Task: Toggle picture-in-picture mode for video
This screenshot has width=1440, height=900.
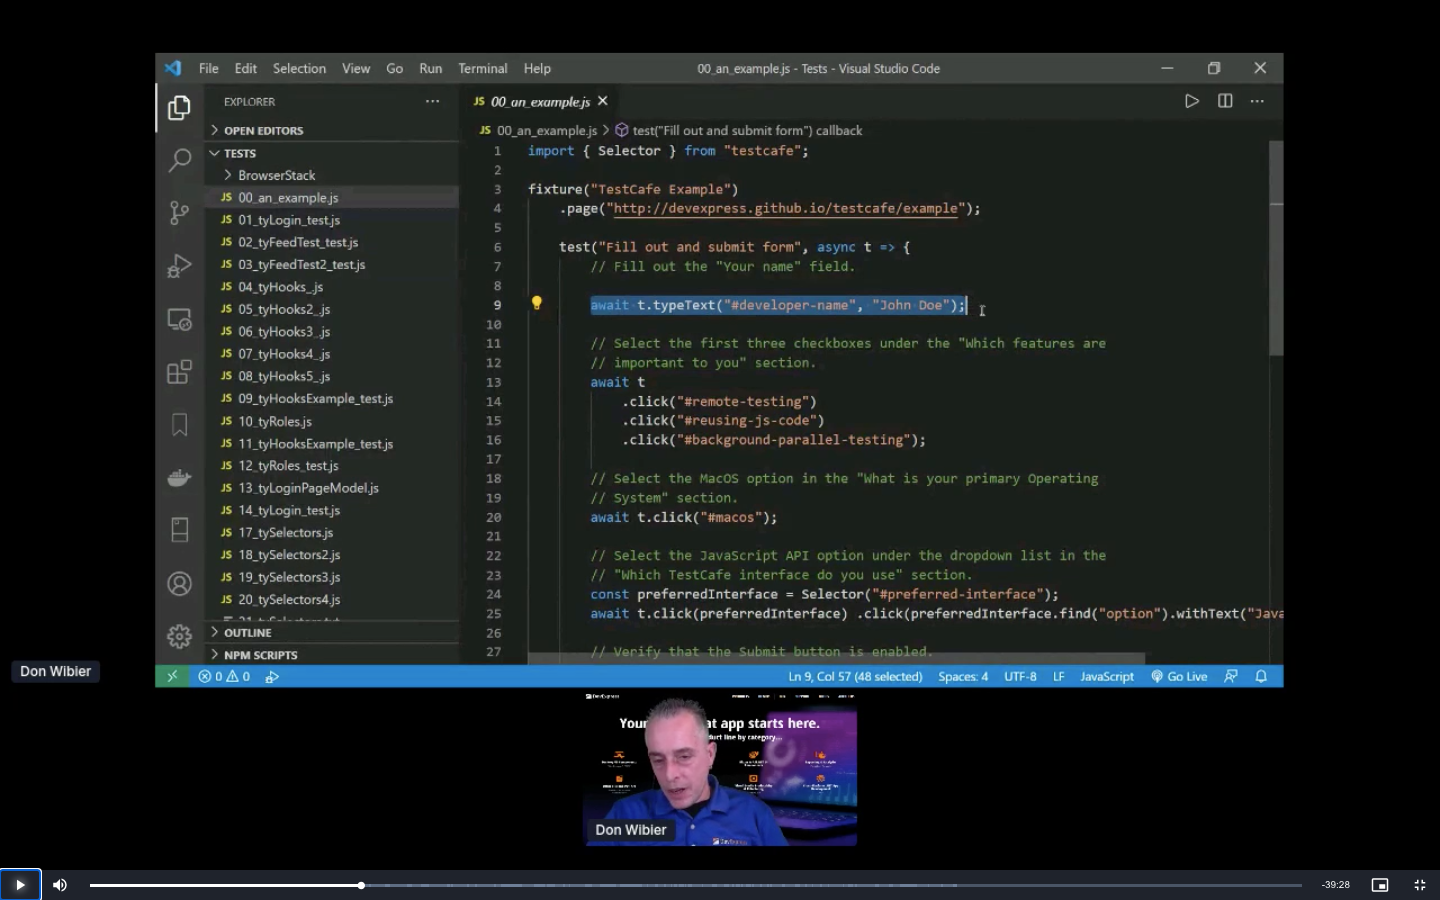Action: tap(1380, 885)
